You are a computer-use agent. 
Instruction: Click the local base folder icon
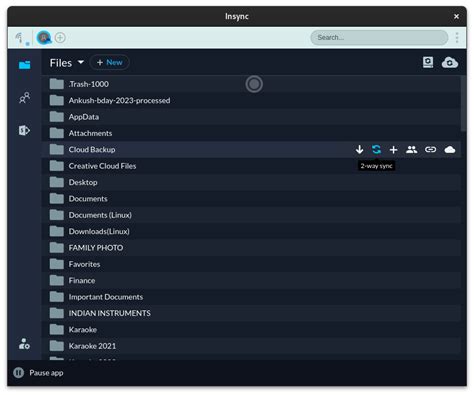click(428, 62)
